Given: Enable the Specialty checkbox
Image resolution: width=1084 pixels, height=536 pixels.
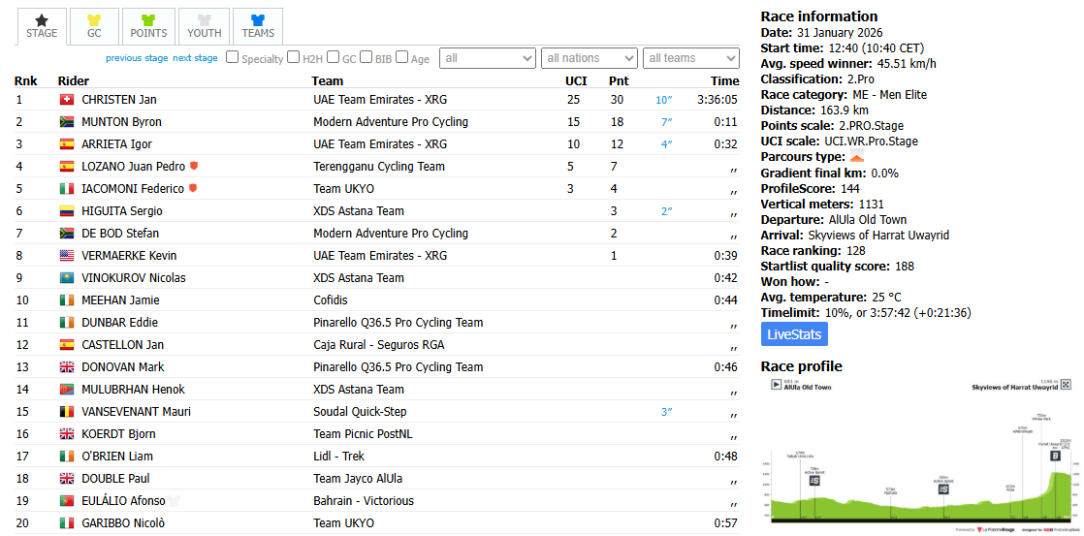Looking at the screenshot, I should [233, 57].
